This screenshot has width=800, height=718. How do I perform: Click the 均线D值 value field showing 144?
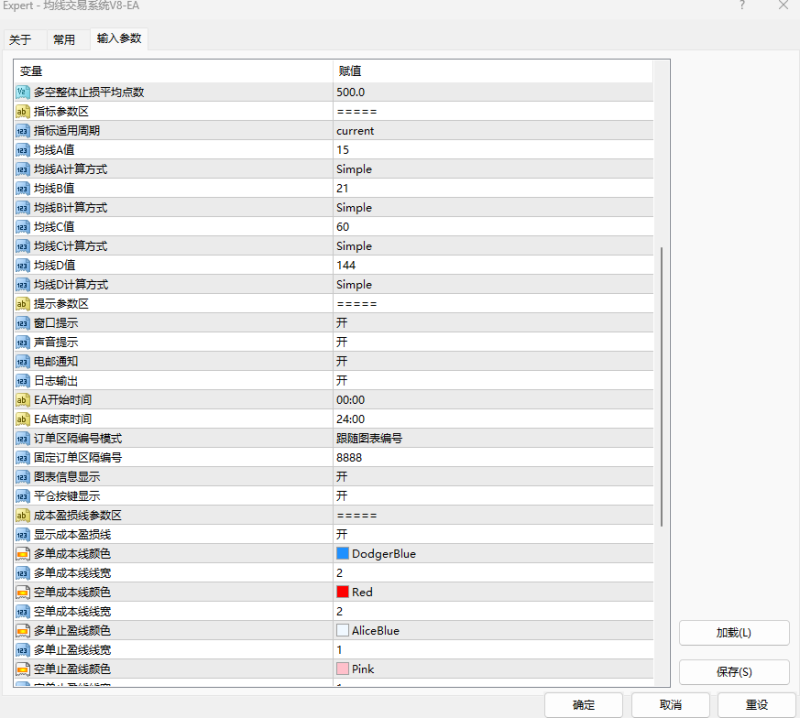coord(490,264)
